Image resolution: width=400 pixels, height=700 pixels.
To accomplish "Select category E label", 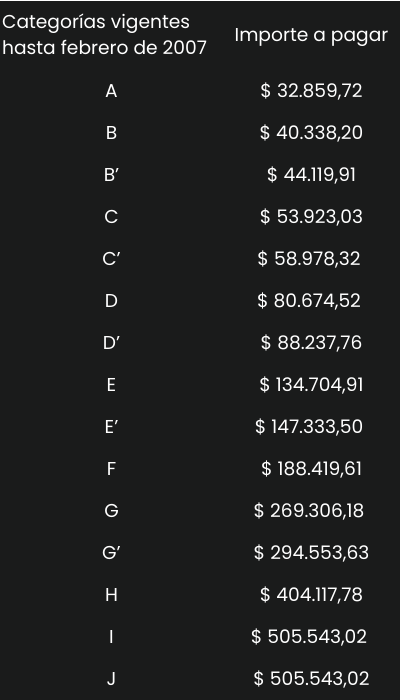I will [111, 385].
